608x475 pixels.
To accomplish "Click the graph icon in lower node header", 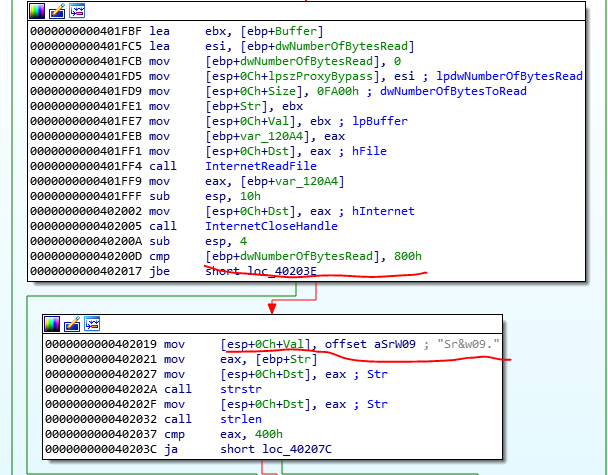I will pos(92,324).
